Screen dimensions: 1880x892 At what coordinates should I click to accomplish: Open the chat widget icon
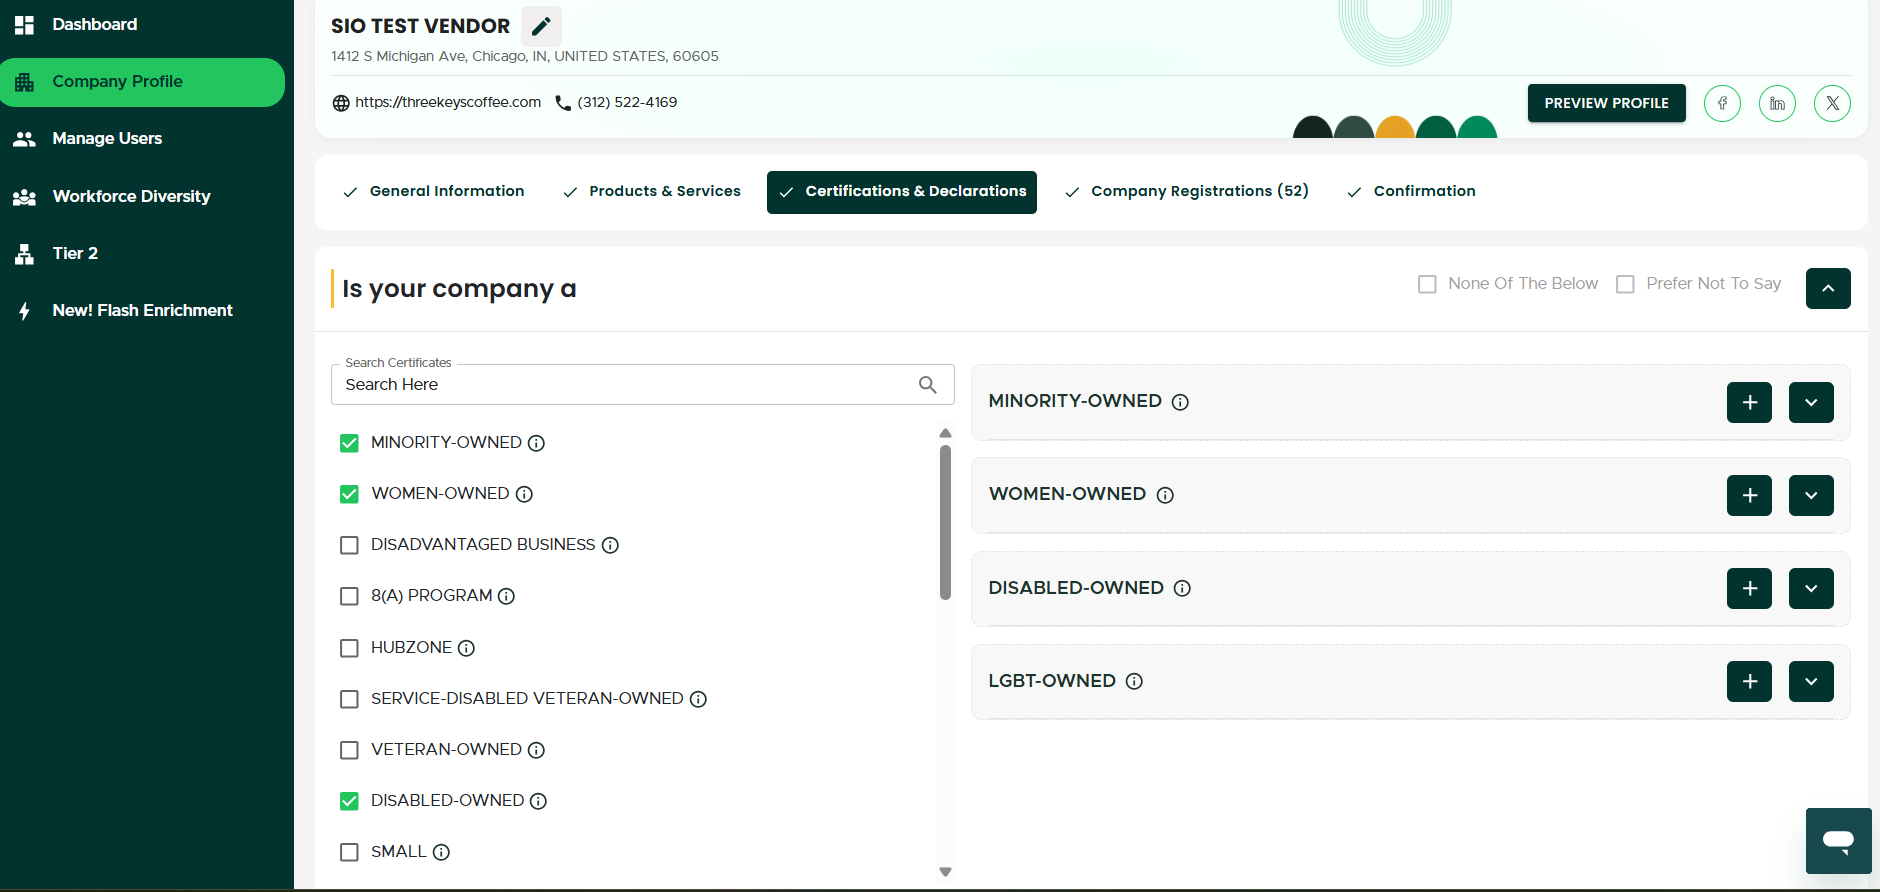[x=1838, y=840]
